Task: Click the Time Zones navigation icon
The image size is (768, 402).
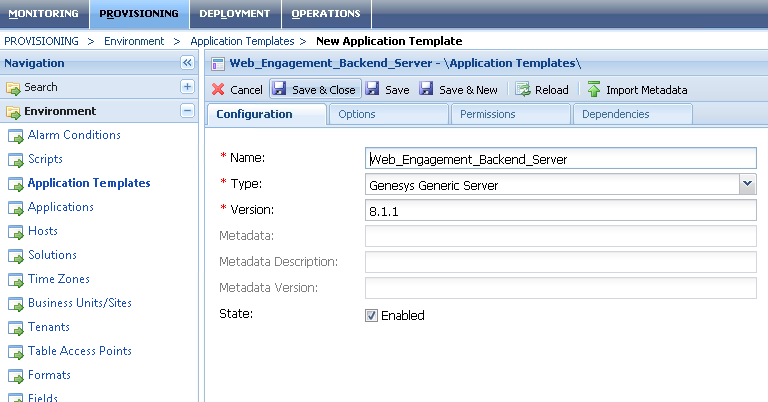Action: point(16,279)
